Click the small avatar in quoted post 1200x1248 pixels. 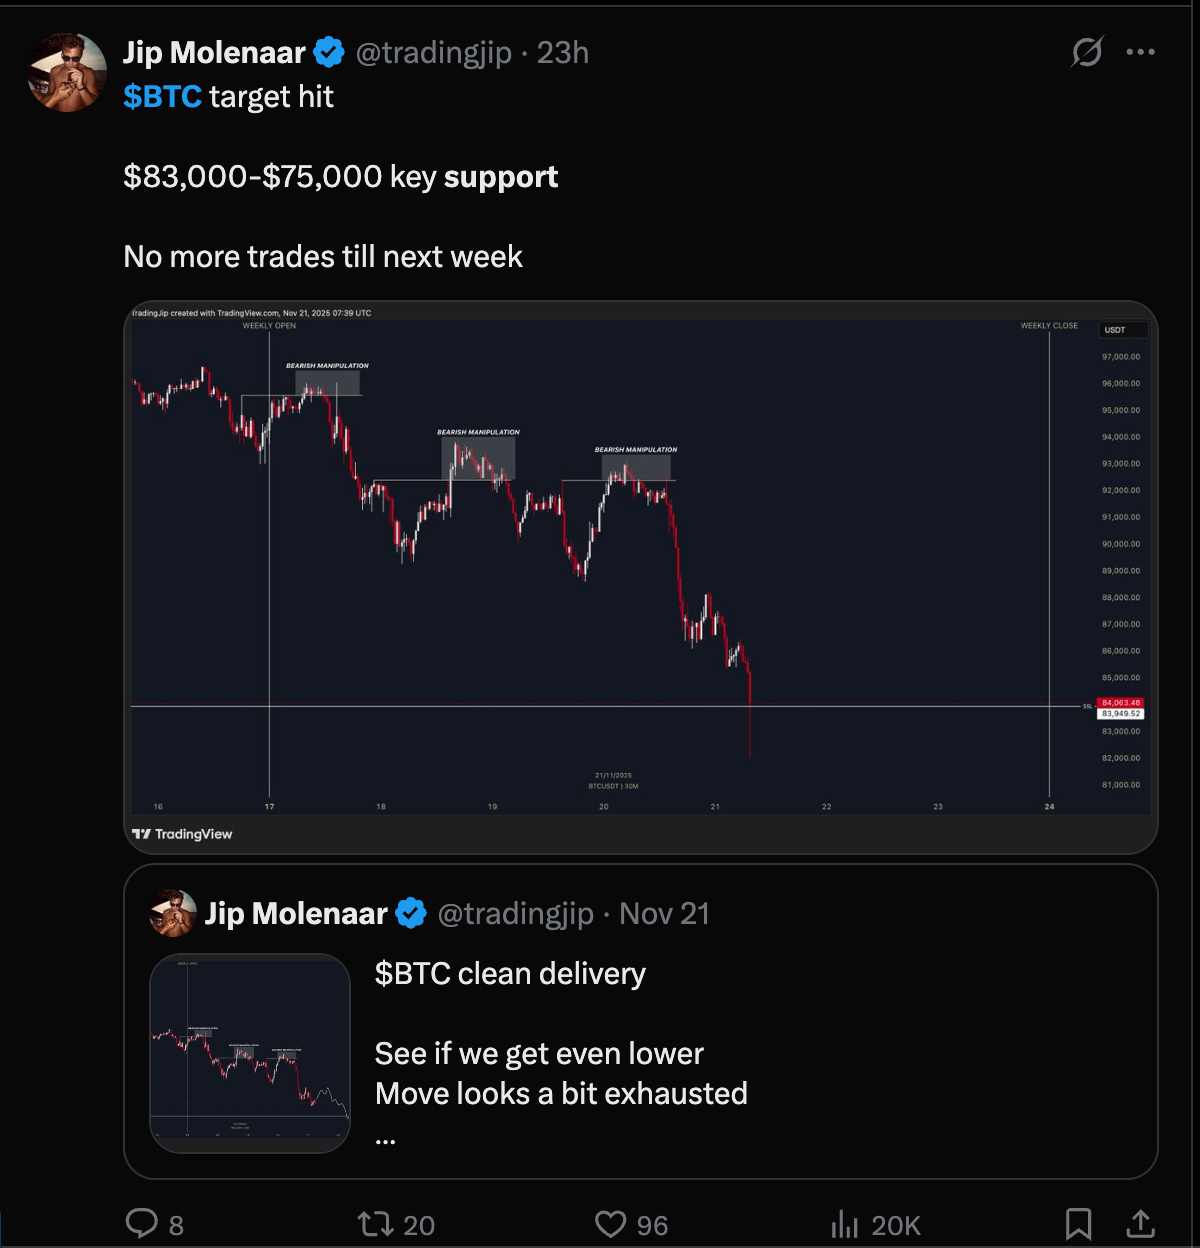[173, 913]
